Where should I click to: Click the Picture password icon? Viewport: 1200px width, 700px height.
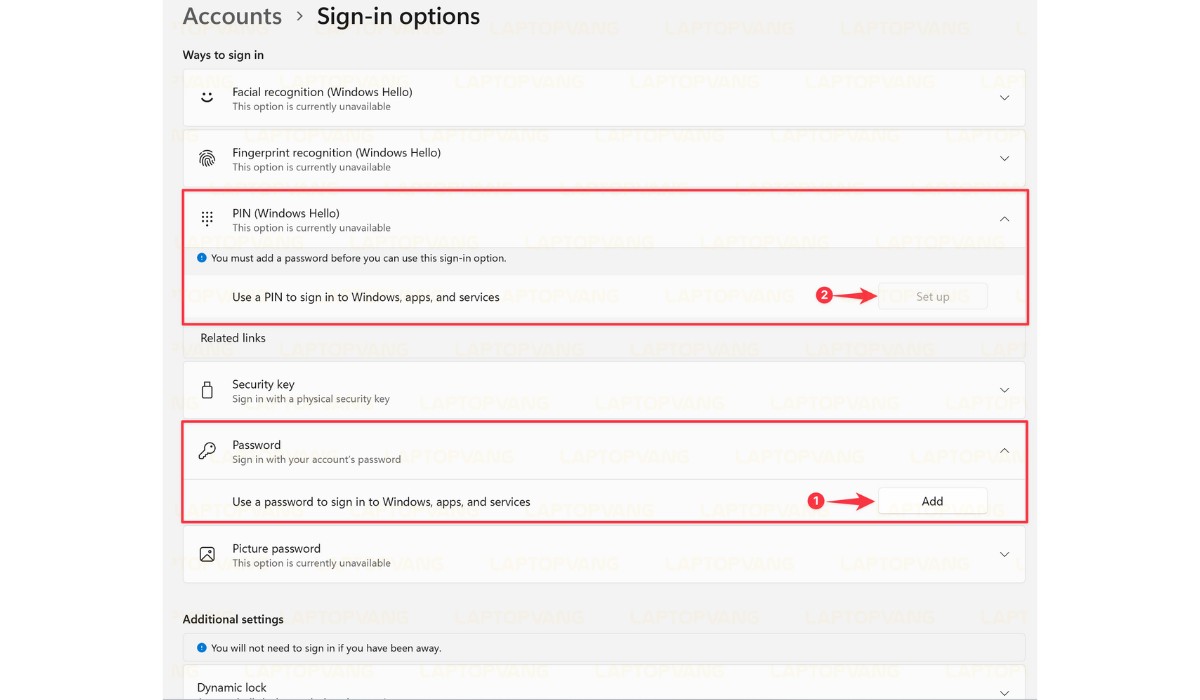(x=207, y=554)
